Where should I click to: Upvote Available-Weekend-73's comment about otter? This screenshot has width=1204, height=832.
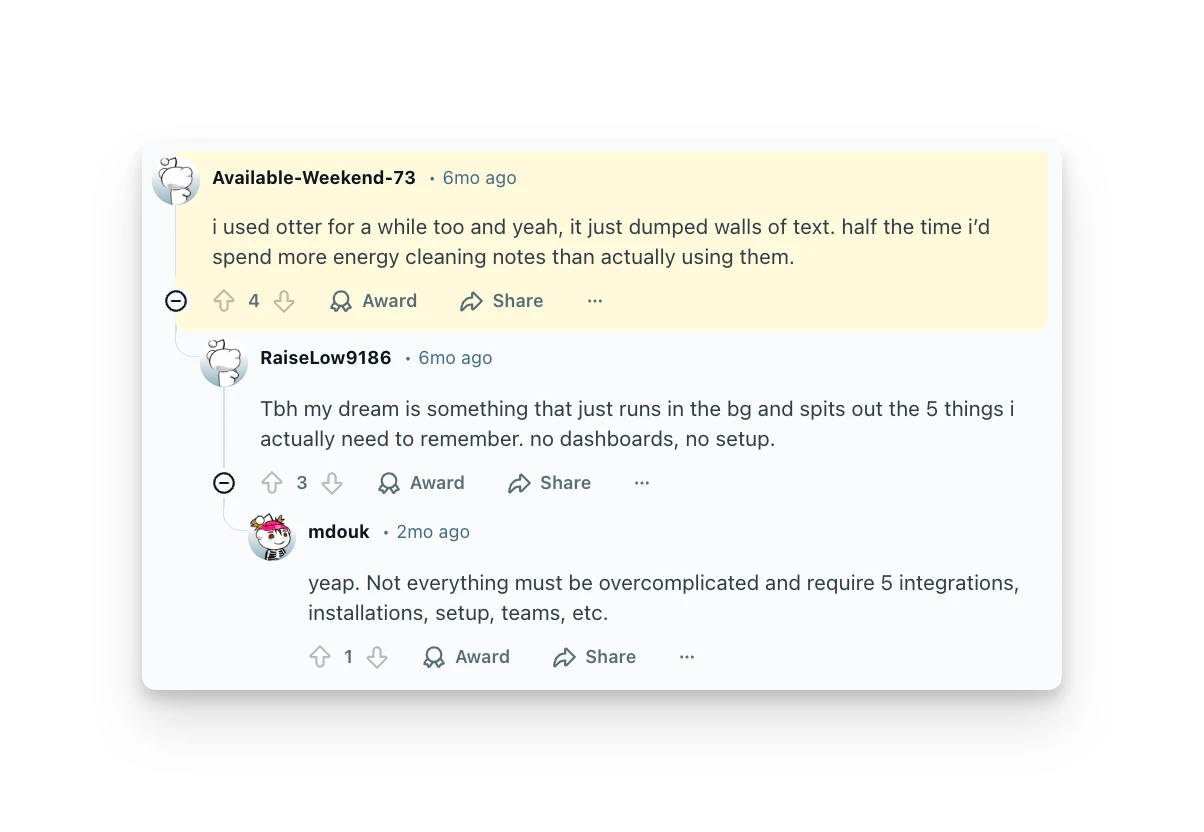pyautogui.click(x=224, y=300)
